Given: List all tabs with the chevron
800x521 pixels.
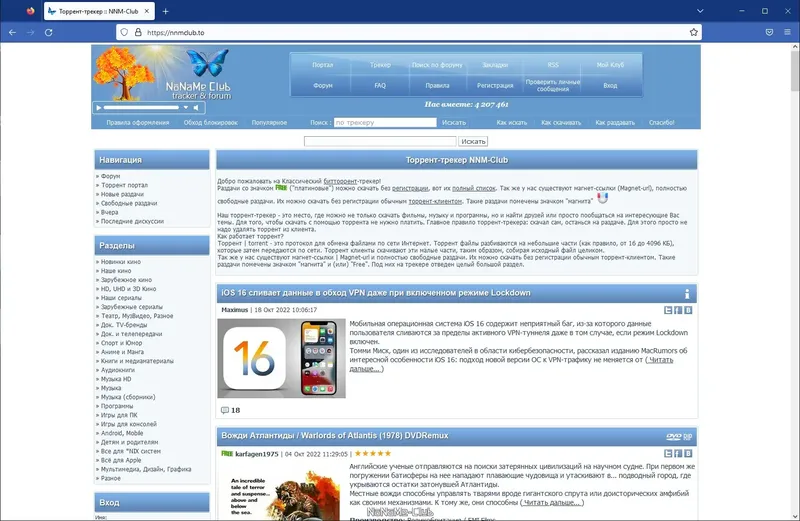Looking at the screenshot, I should coord(700,11).
